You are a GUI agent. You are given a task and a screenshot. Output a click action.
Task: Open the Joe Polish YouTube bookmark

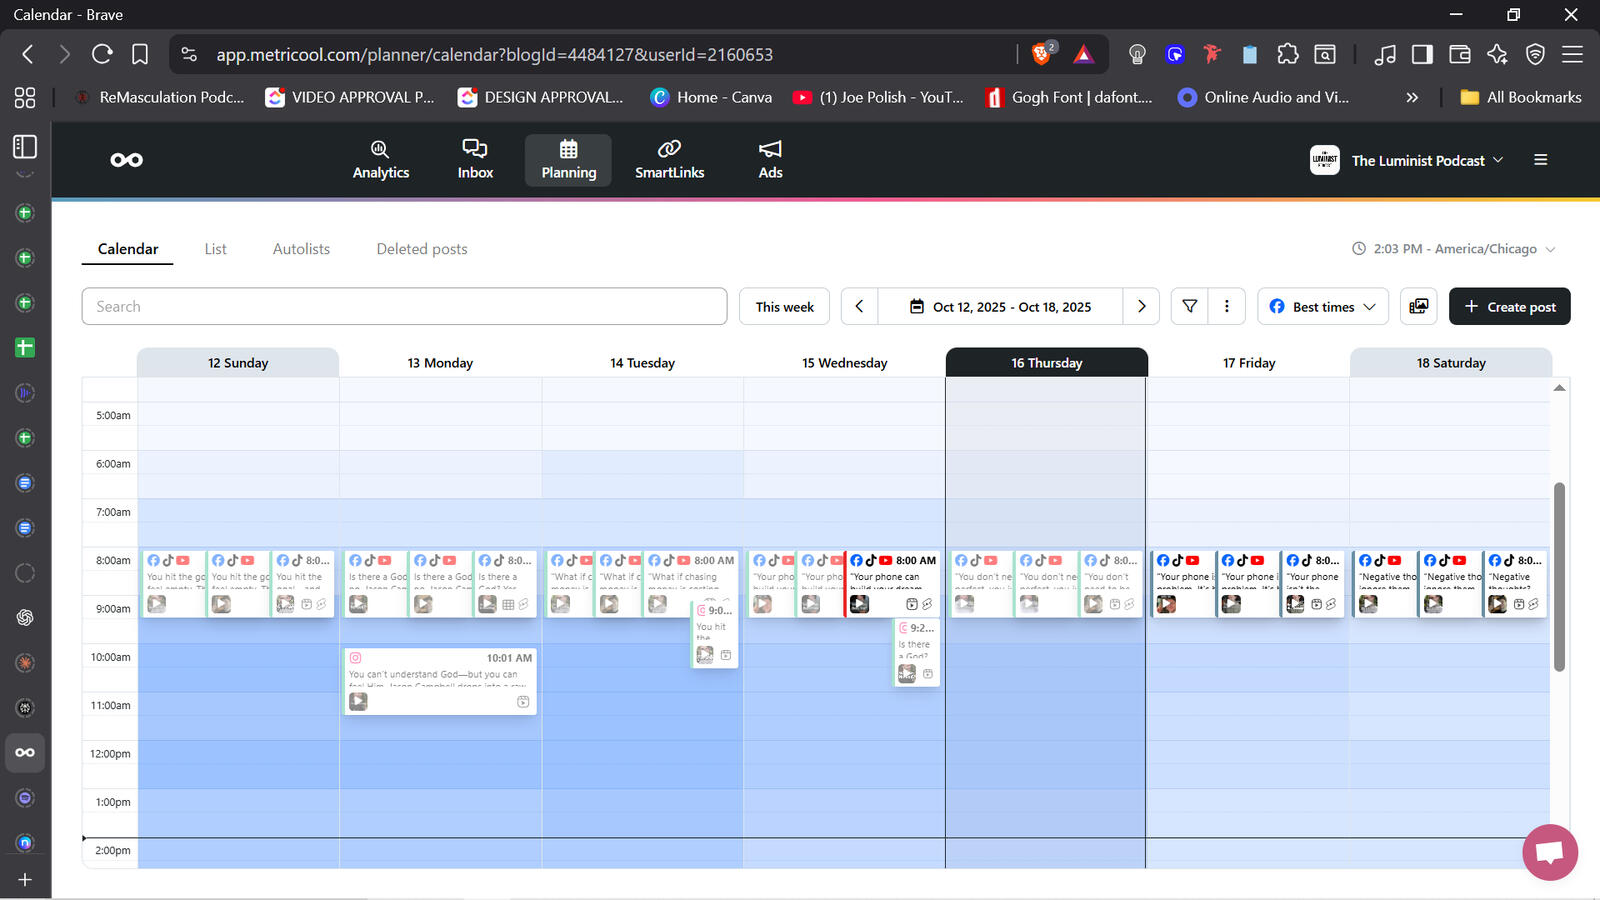pyautogui.click(x=878, y=97)
